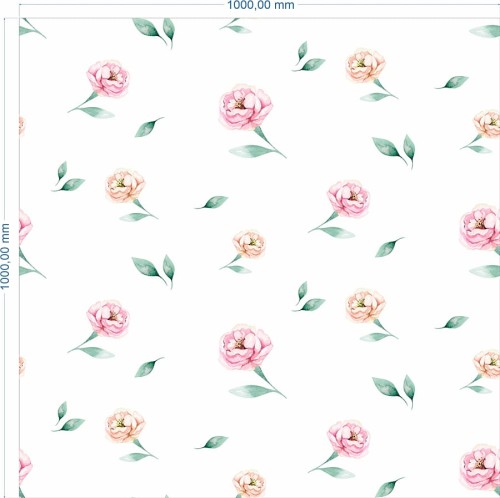500x498 pixels.
Task: Click the vertical 1000,00 mm height label
Action: point(5,256)
